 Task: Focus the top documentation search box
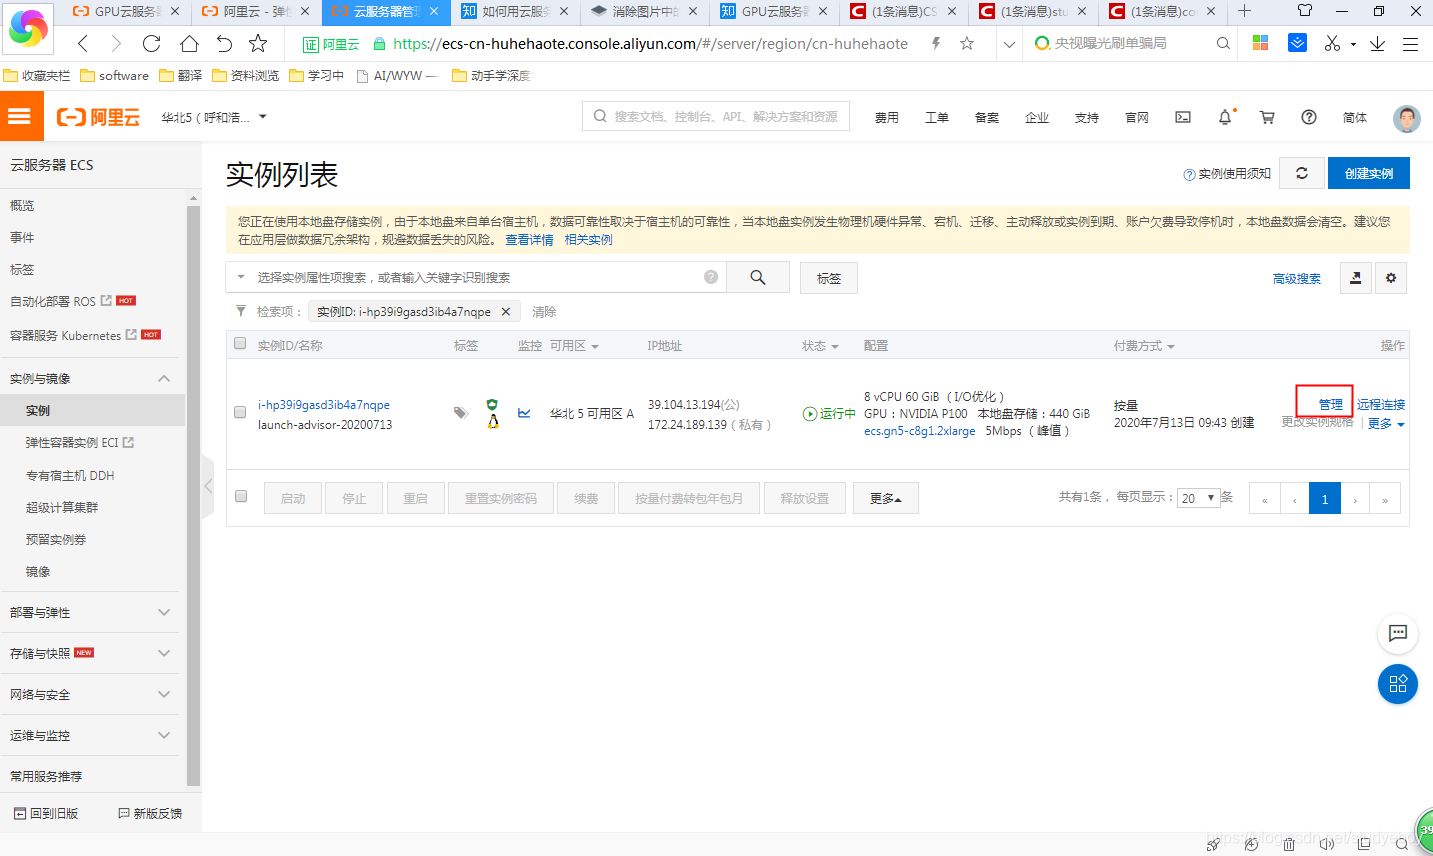click(x=716, y=116)
